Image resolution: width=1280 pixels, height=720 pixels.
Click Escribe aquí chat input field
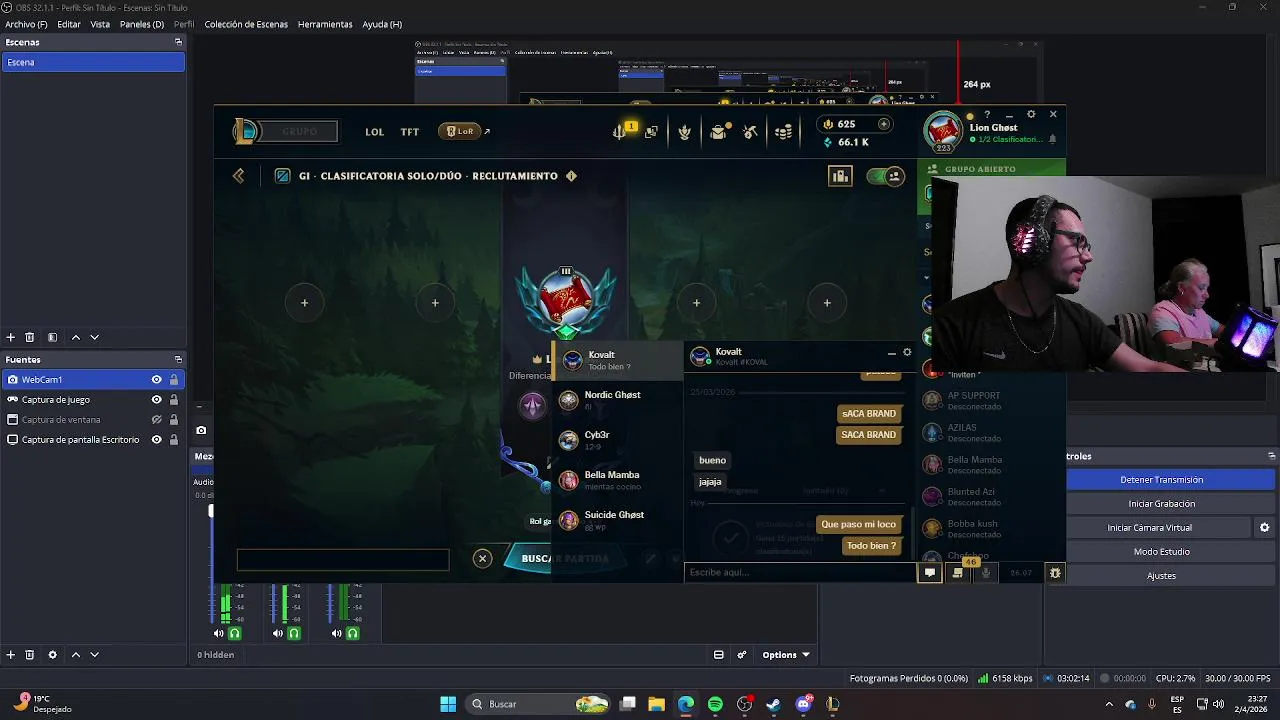(x=799, y=572)
